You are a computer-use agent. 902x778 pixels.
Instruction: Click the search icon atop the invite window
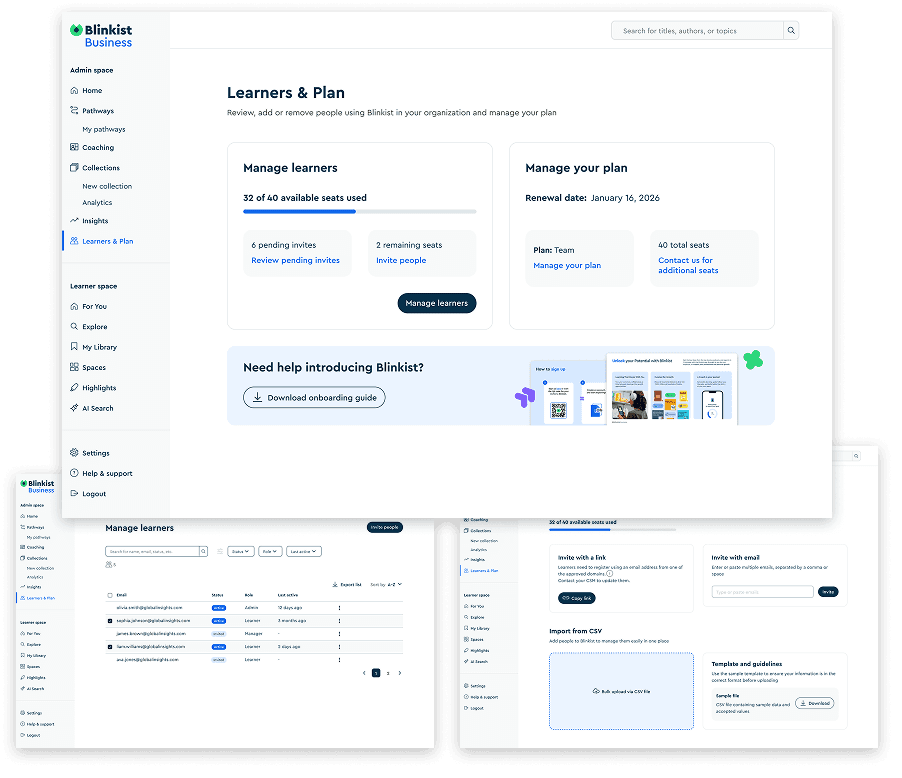tap(856, 456)
